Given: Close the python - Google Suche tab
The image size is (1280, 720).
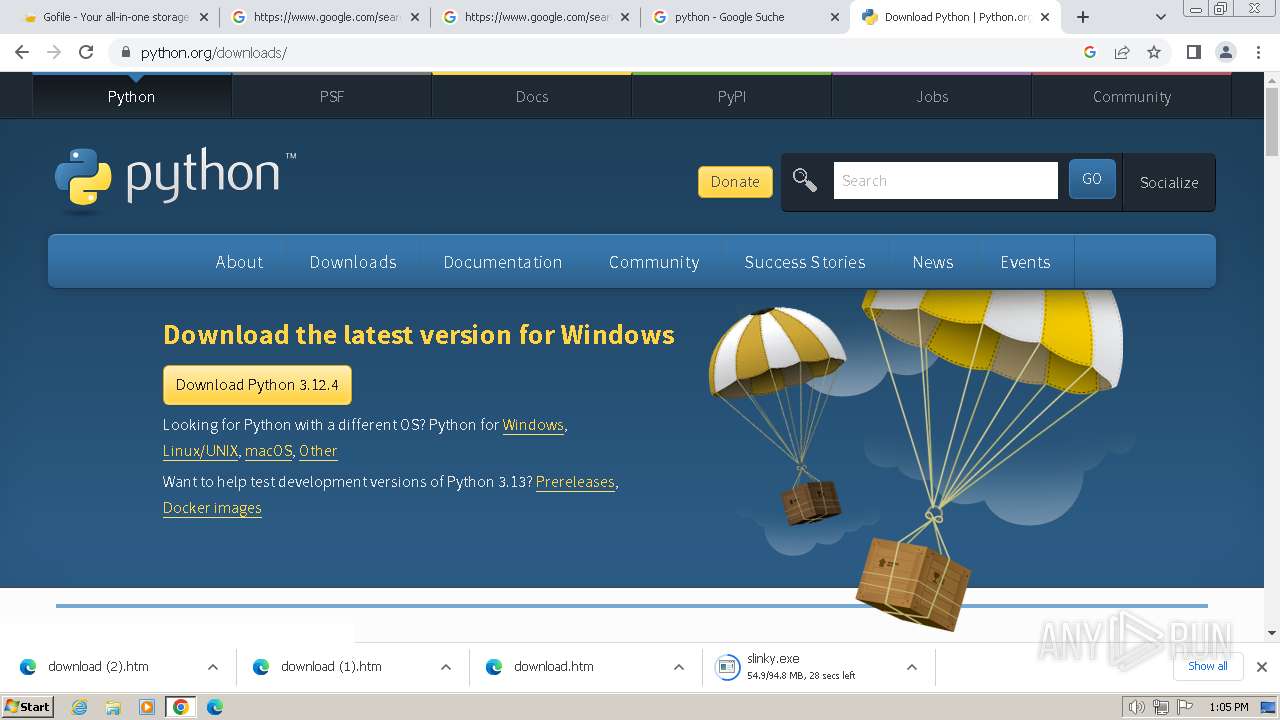Looking at the screenshot, I should coord(835,17).
